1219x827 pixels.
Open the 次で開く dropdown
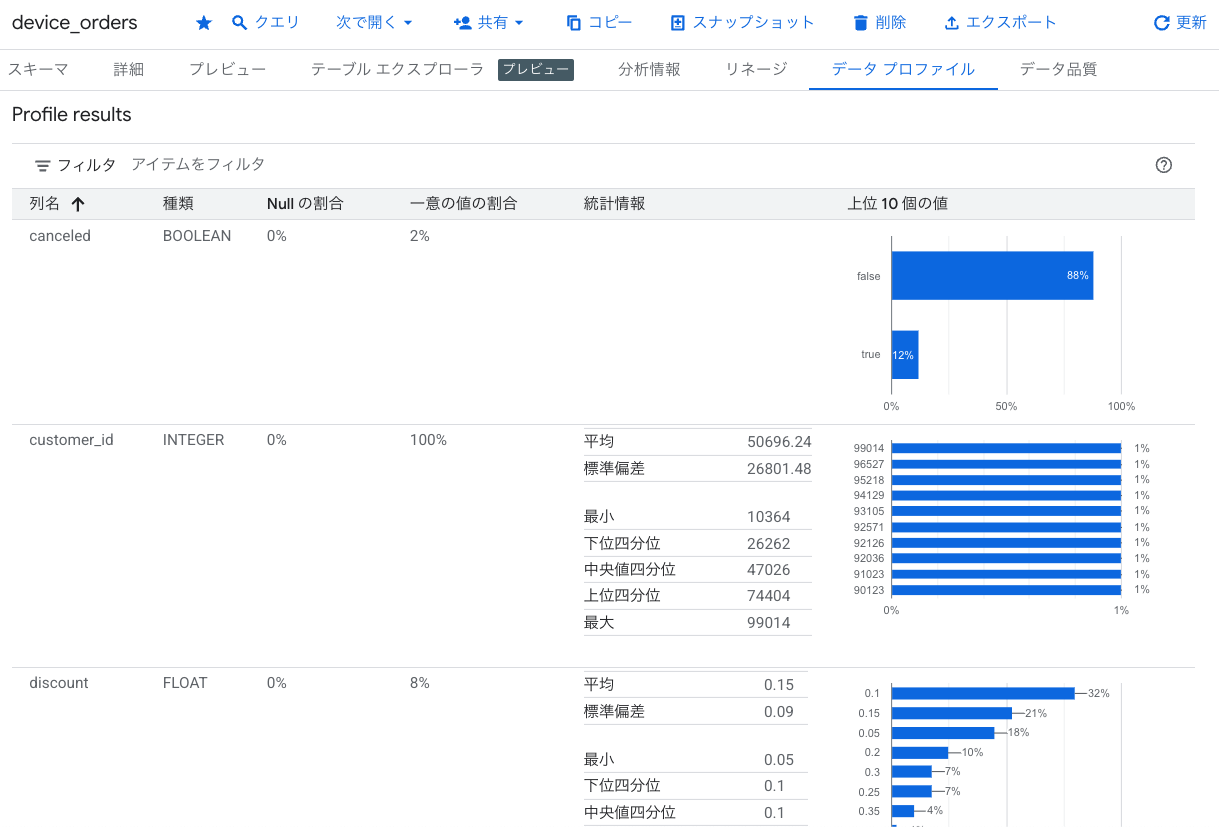[x=375, y=22]
